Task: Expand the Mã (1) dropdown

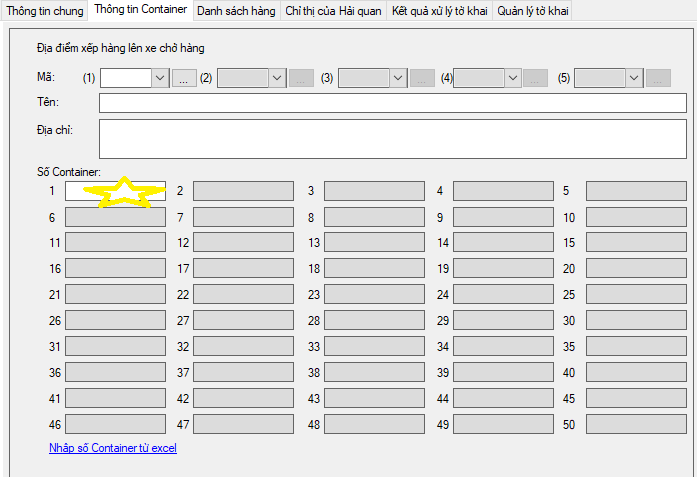Action: click(160, 78)
